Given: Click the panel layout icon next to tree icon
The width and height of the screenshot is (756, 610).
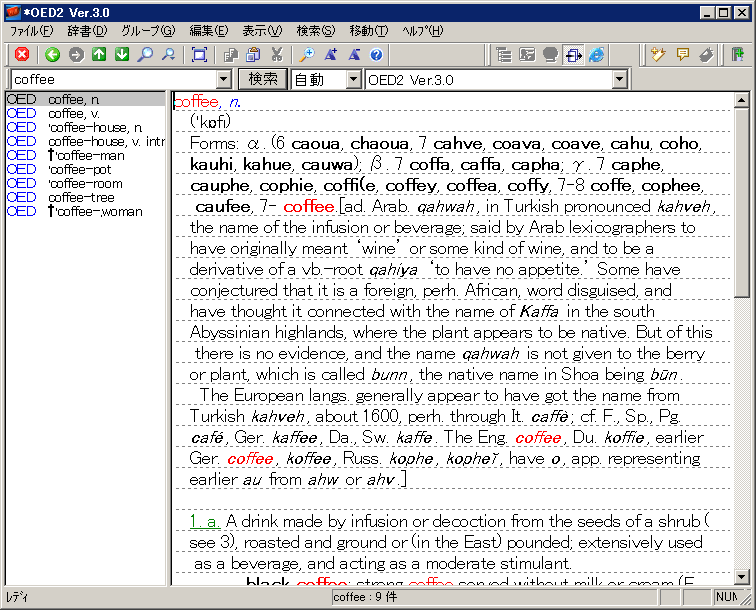Looking at the screenshot, I should [527, 54].
